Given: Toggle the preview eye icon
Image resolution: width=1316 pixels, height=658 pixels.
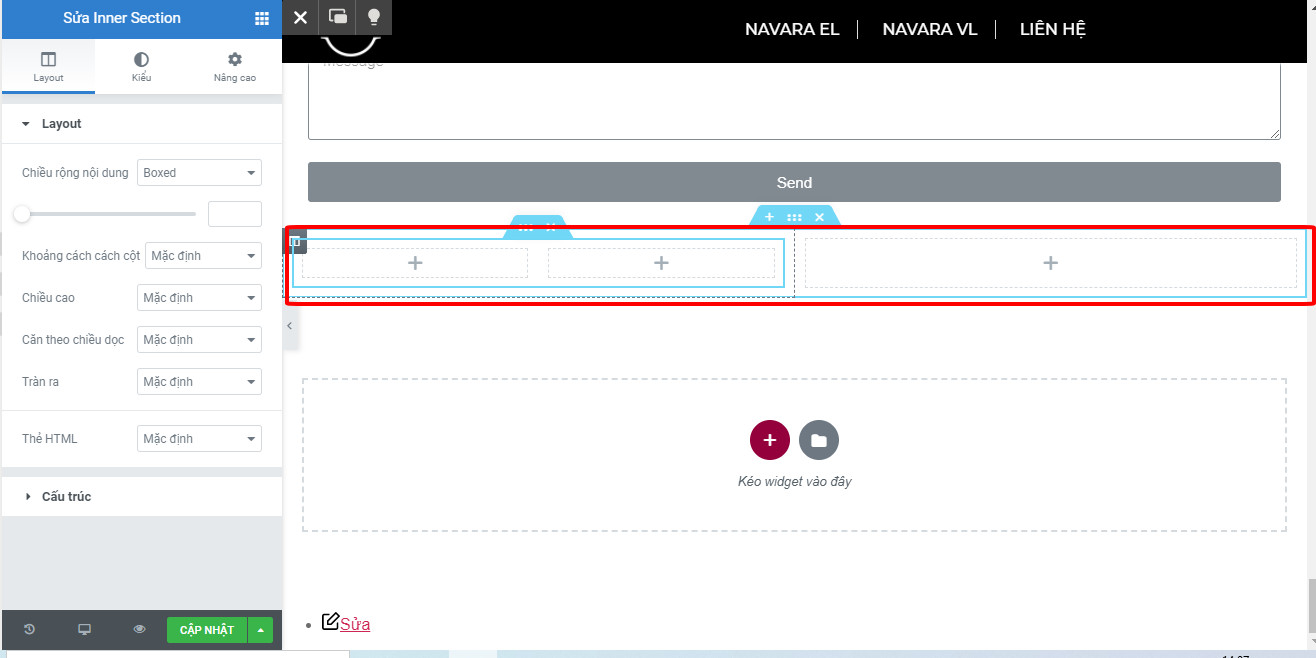Looking at the screenshot, I should 140,629.
